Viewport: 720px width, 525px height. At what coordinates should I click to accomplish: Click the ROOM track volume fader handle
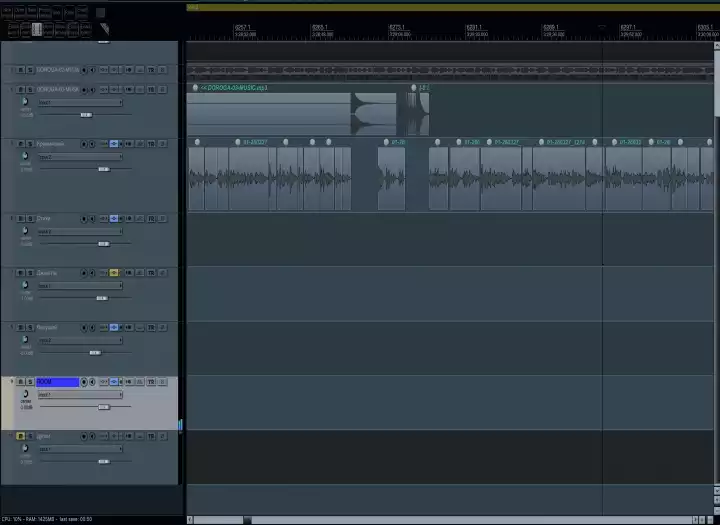[x=104, y=407]
